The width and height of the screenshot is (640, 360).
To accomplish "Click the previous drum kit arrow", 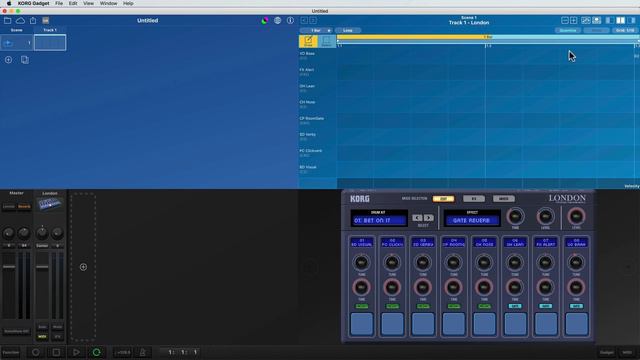I will click(417, 218).
